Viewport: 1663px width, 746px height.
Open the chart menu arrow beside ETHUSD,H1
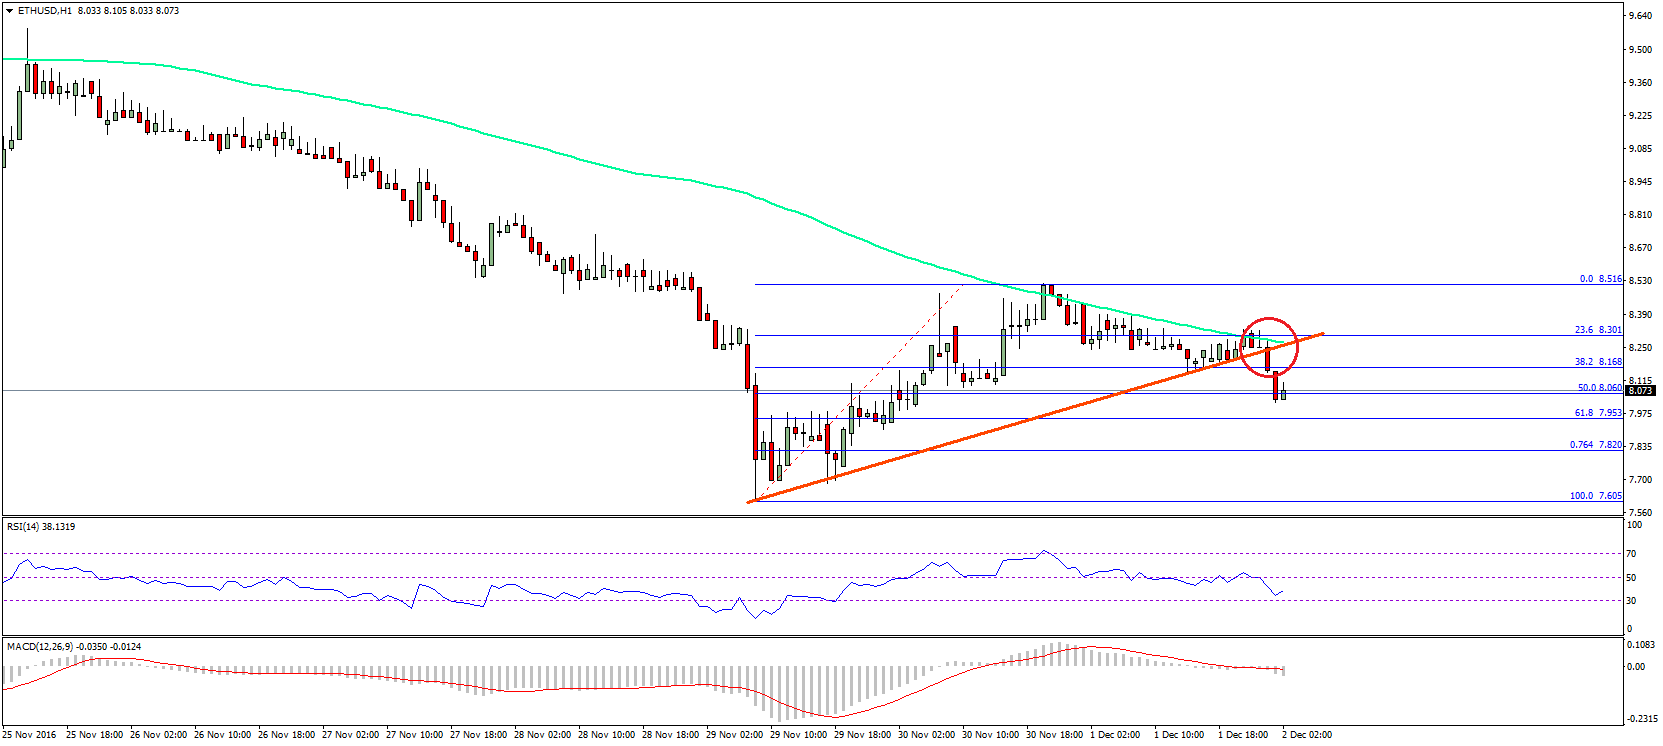pos(10,11)
